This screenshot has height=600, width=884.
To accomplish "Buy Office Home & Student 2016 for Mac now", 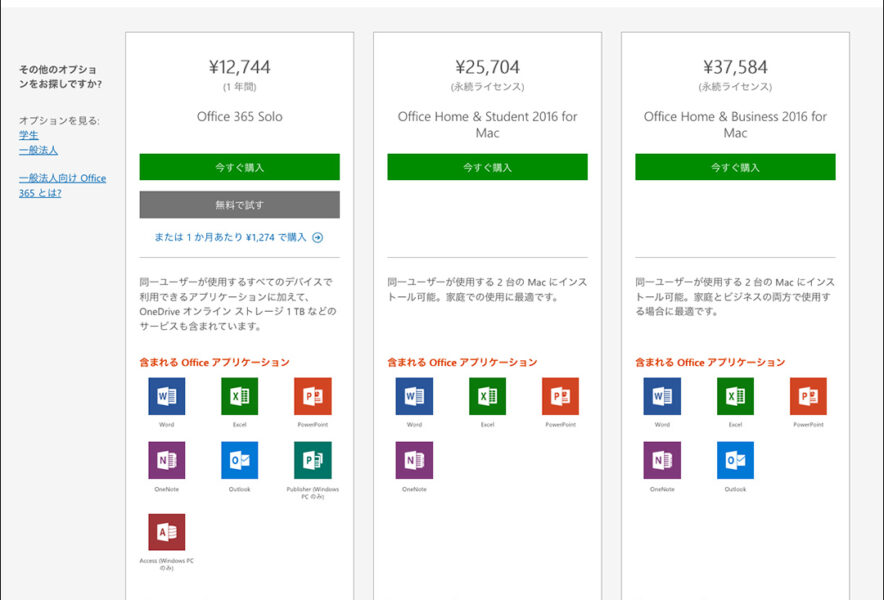I will [488, 167].
